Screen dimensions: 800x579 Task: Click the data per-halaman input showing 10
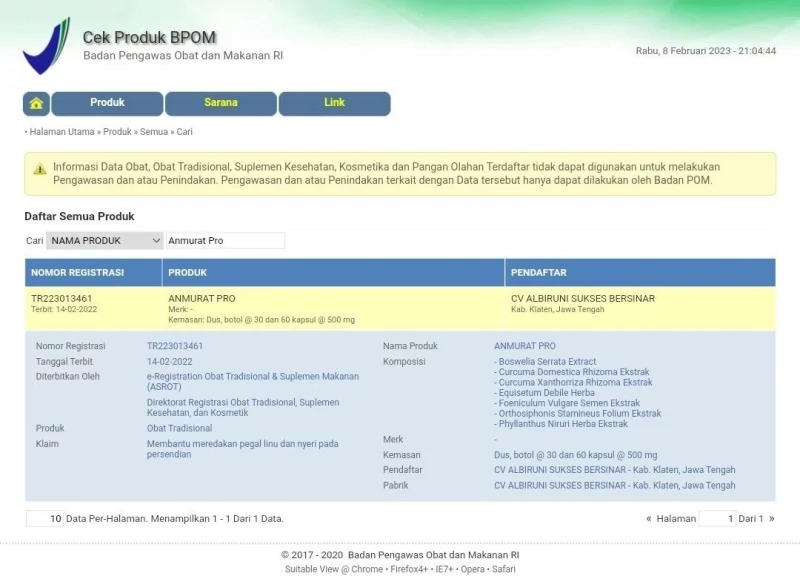45,519
